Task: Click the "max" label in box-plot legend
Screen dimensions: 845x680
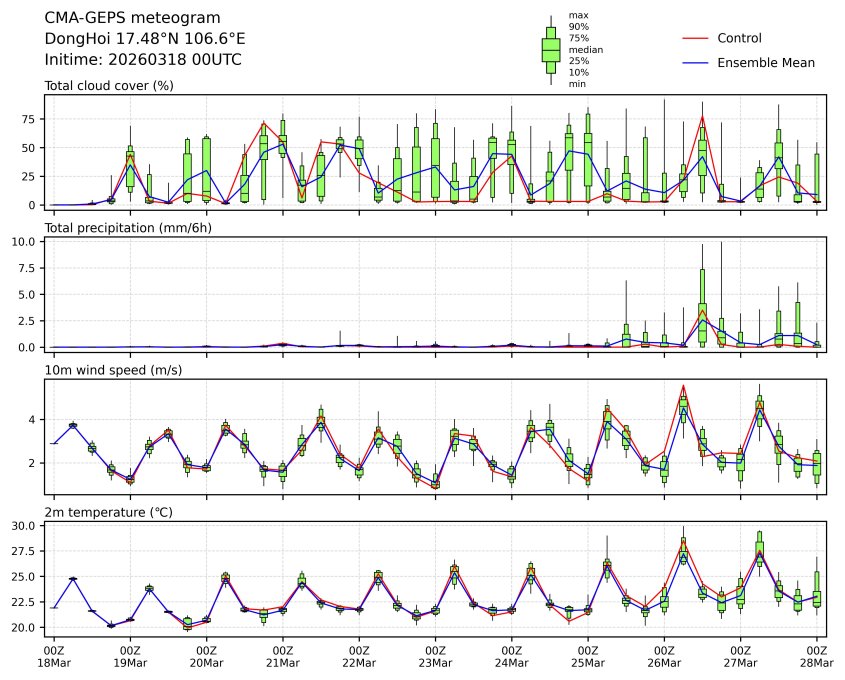Action: click(x=577, y=15)
